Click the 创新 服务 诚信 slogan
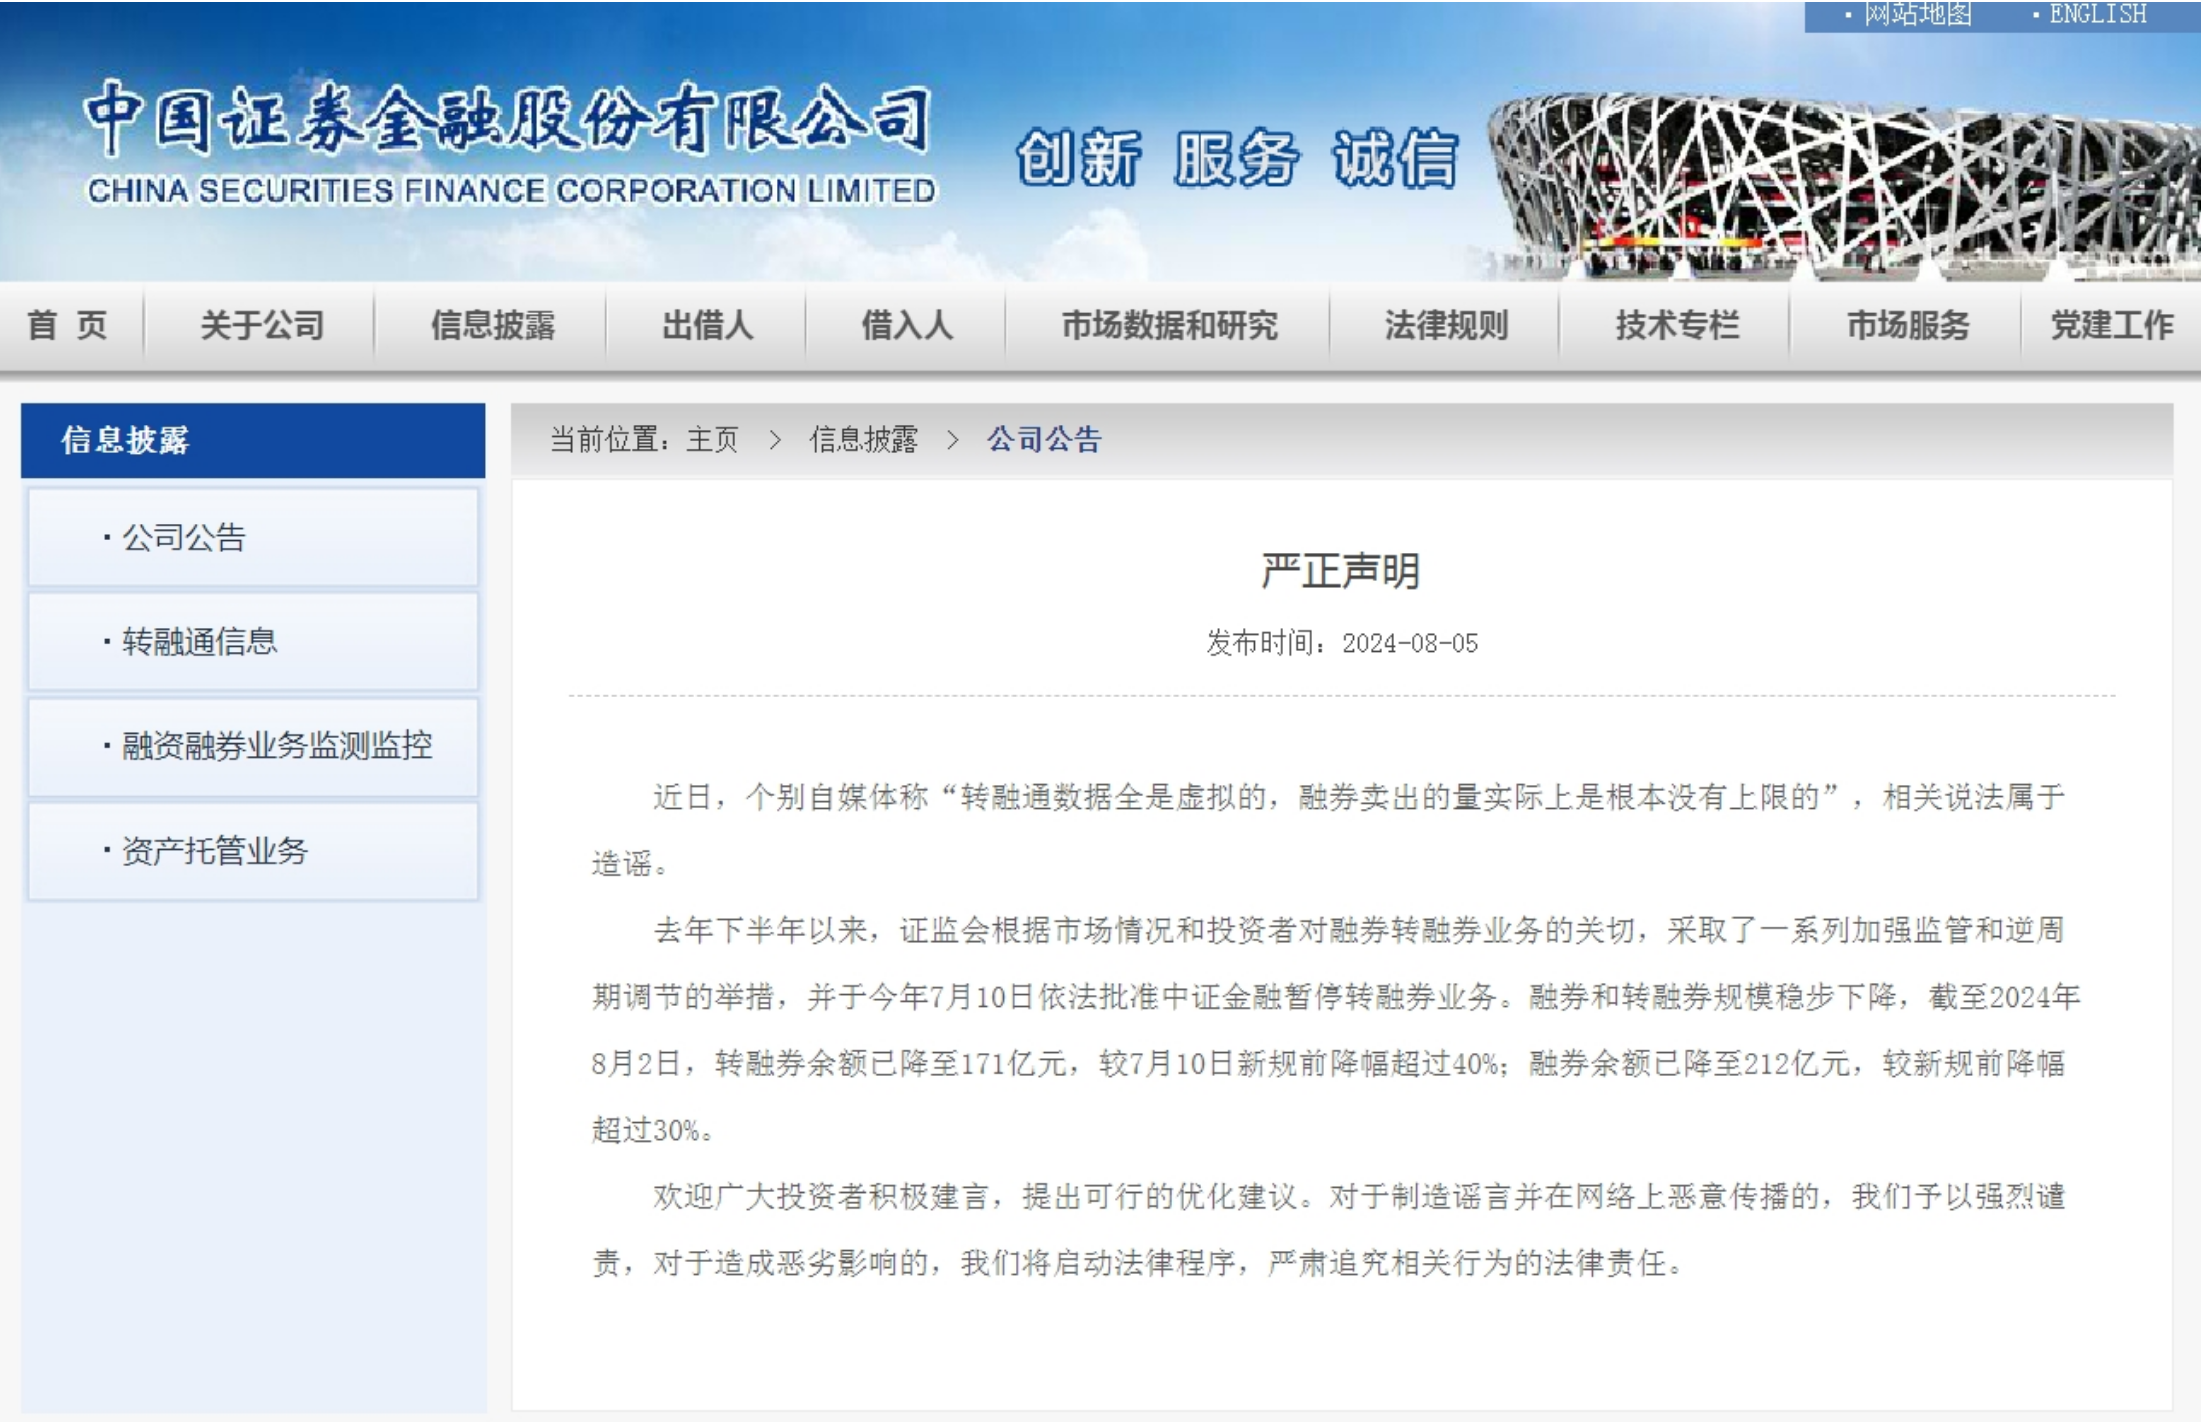Screen dimensions: 2203x1422 pyautogui.click(x=1237, y=159)
